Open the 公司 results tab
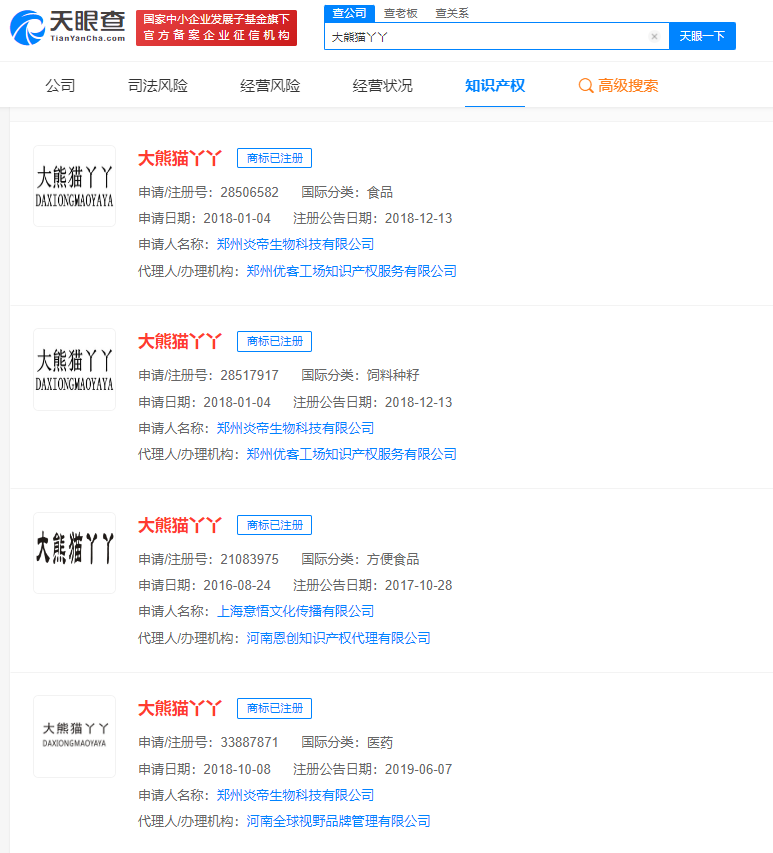This screenshot has height=853, width=773. pos(60,86)
